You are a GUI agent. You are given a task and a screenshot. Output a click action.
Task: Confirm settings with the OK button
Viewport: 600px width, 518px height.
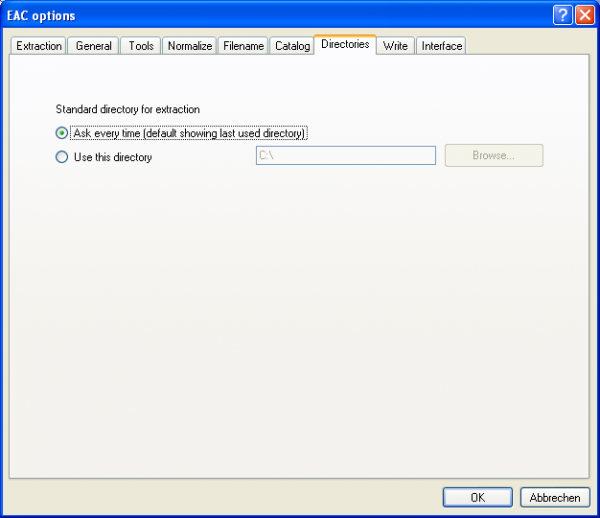point(477,497)
